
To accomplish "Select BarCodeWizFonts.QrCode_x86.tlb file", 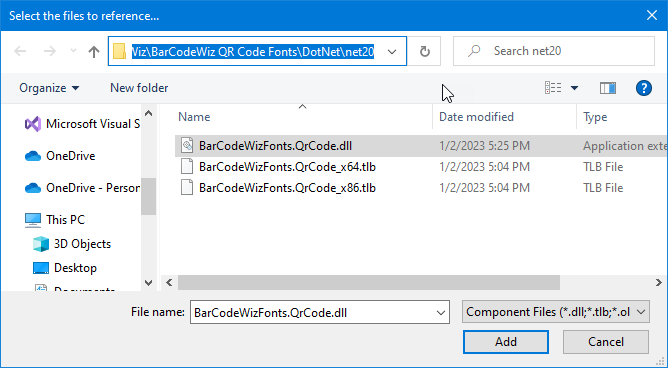I will click(x=287, y=188).
